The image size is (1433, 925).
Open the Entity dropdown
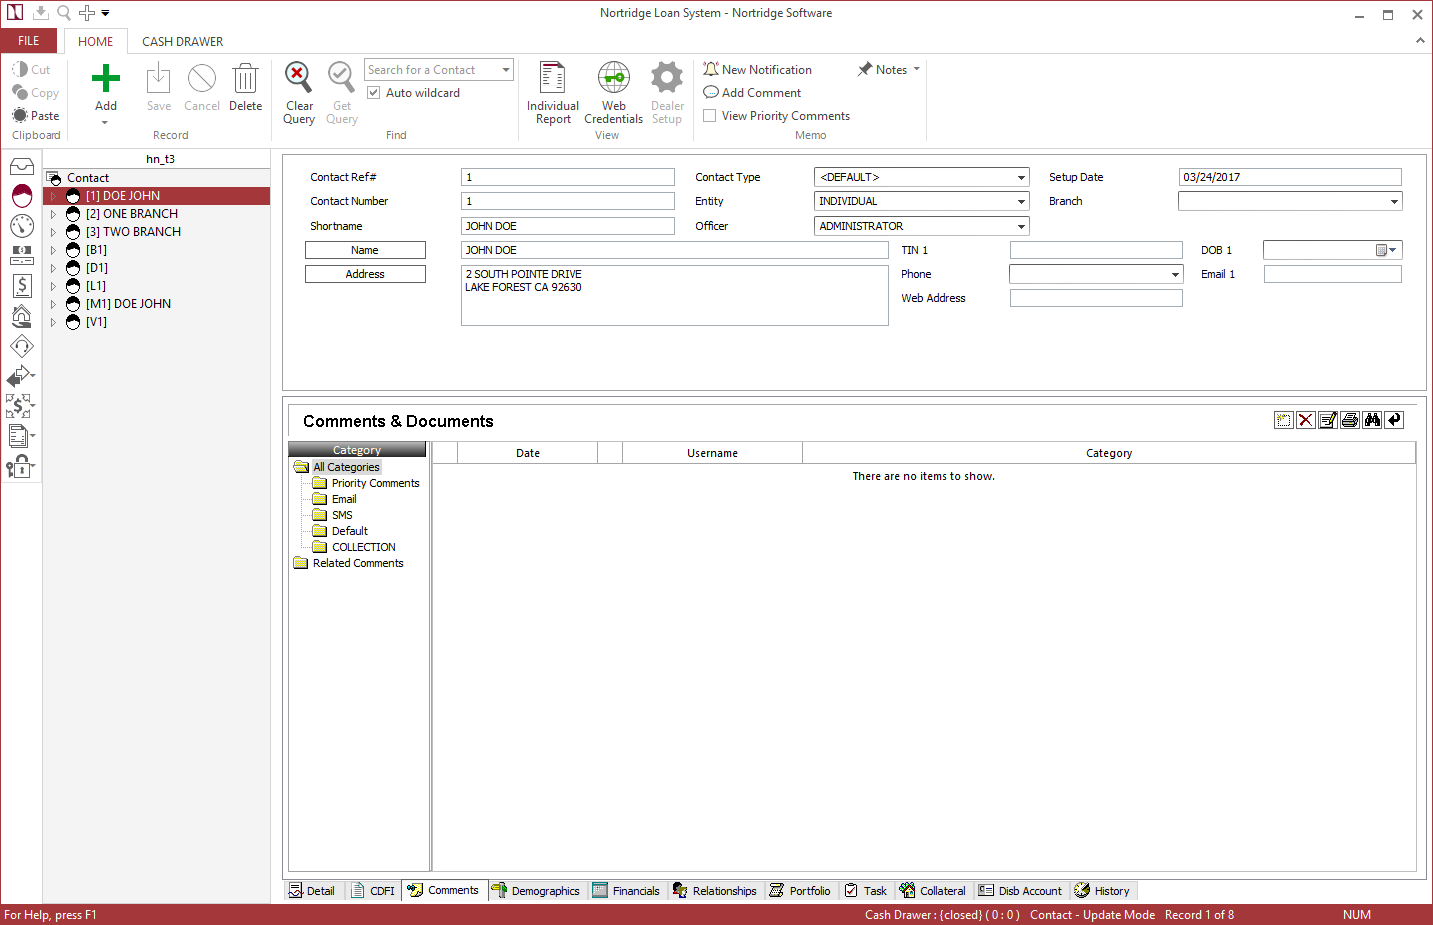click(1021, 201)
